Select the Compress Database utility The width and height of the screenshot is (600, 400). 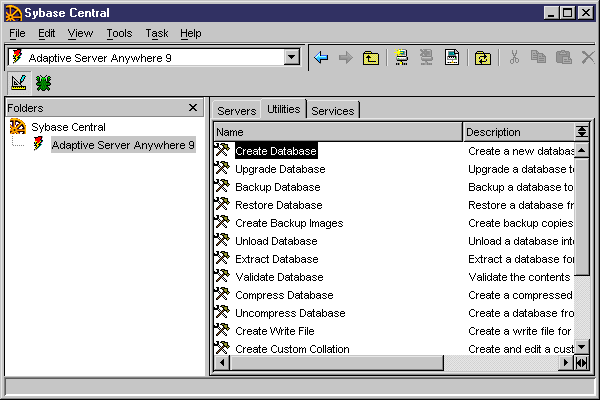[x=284, y=295]
